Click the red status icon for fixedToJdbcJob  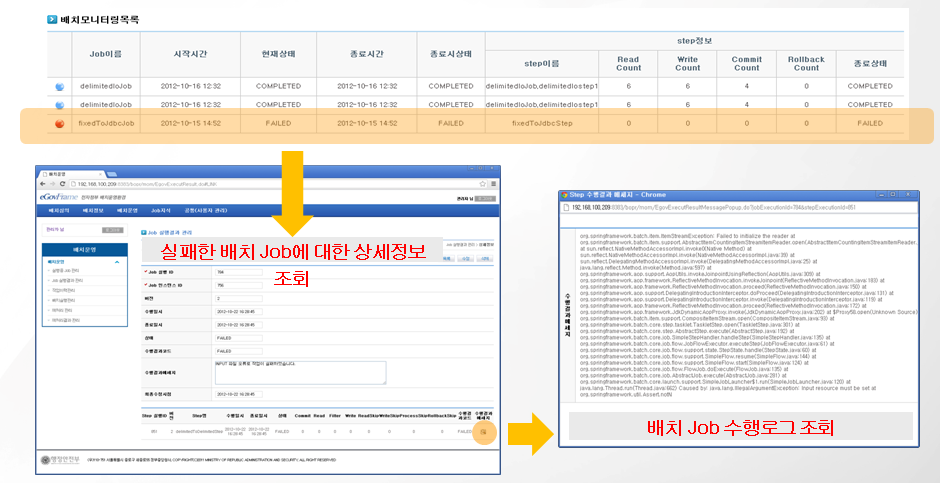point(60,124)
